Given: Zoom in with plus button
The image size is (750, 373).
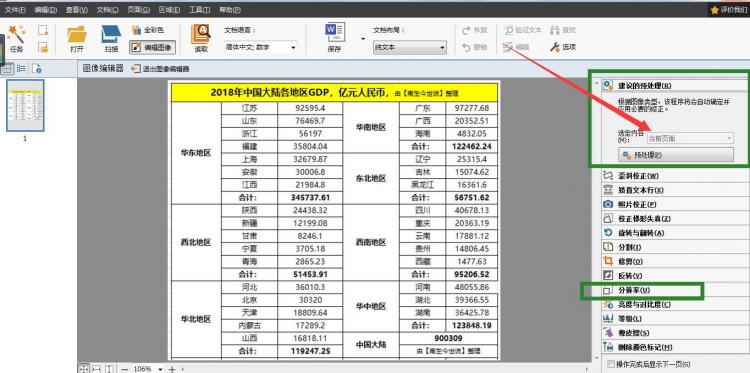Looking at the screenshot, I should coord(172,369).
